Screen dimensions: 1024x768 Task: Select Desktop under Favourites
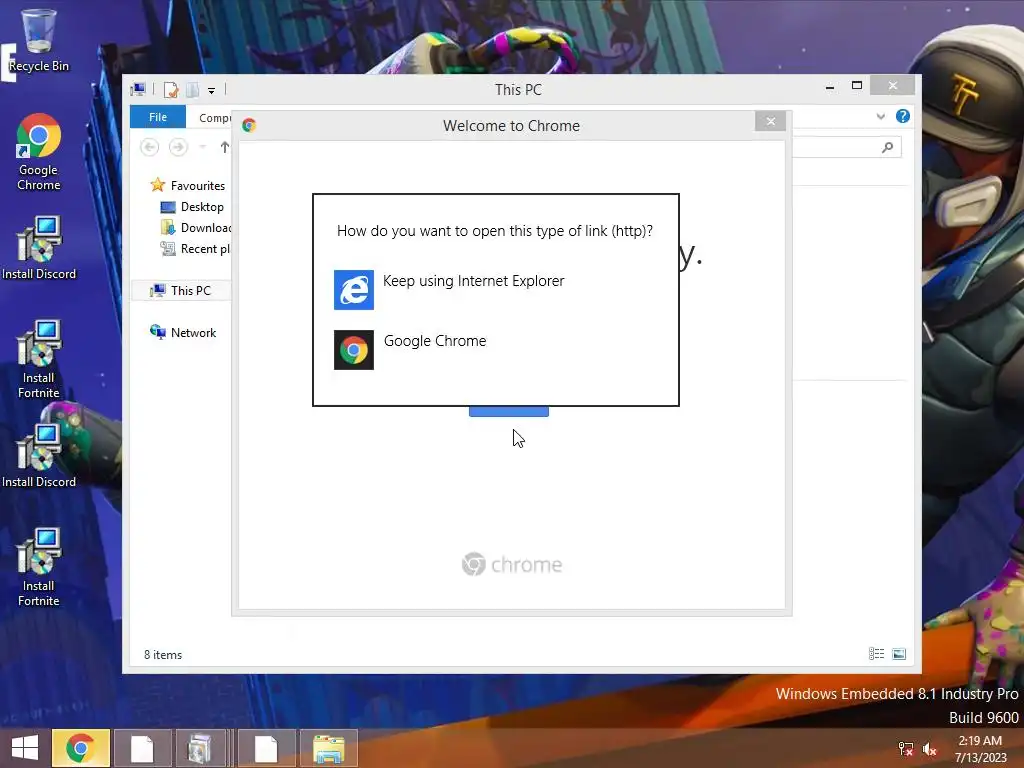(192, 207)
